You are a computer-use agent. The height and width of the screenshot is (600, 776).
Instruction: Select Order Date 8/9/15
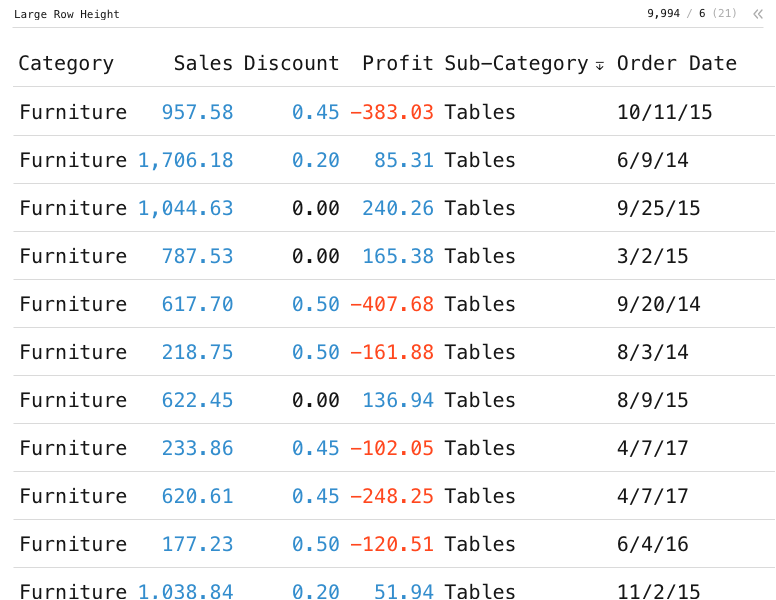[652, 400]
